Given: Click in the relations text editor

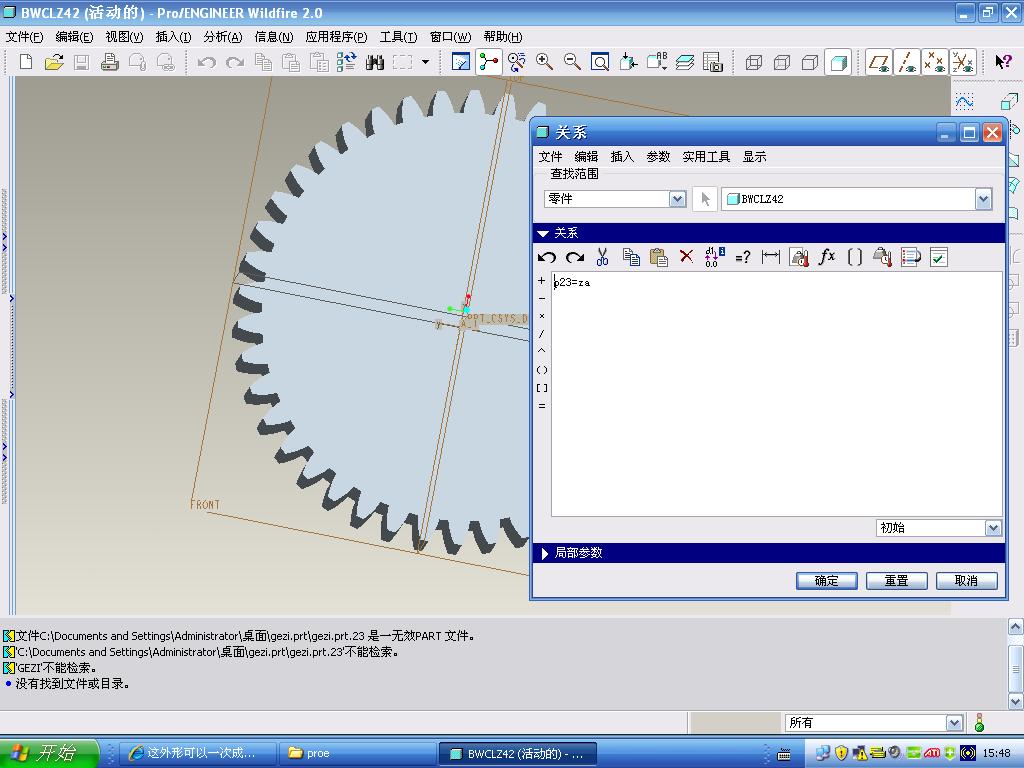Looking at the screenshot, I should (x=777, y=394).
